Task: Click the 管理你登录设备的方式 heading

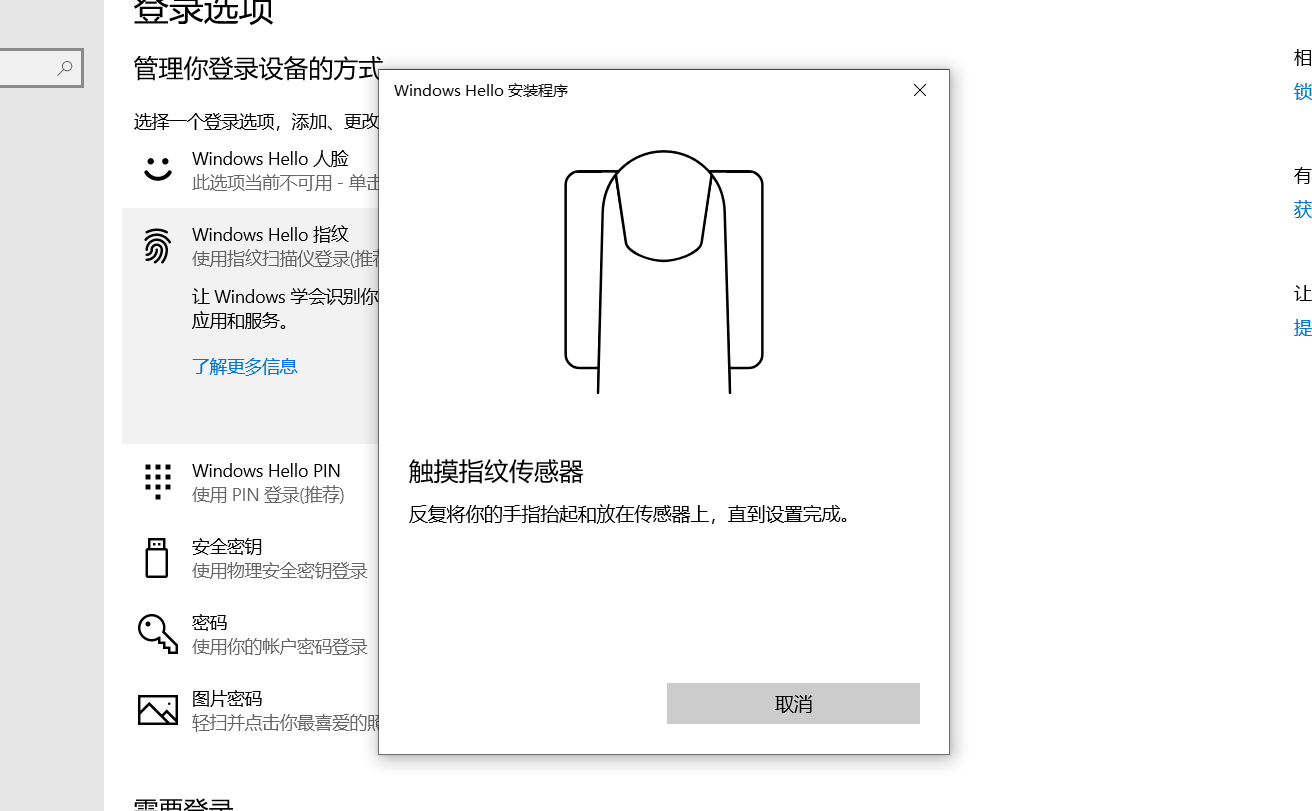Action: 258,69
